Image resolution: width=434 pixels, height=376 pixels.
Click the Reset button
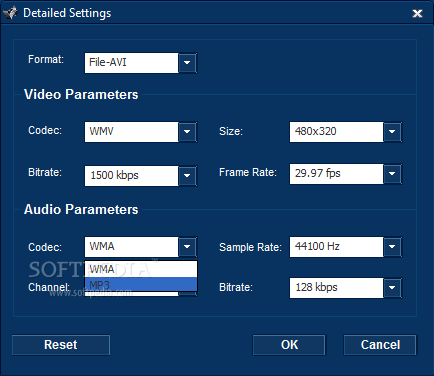61,345
